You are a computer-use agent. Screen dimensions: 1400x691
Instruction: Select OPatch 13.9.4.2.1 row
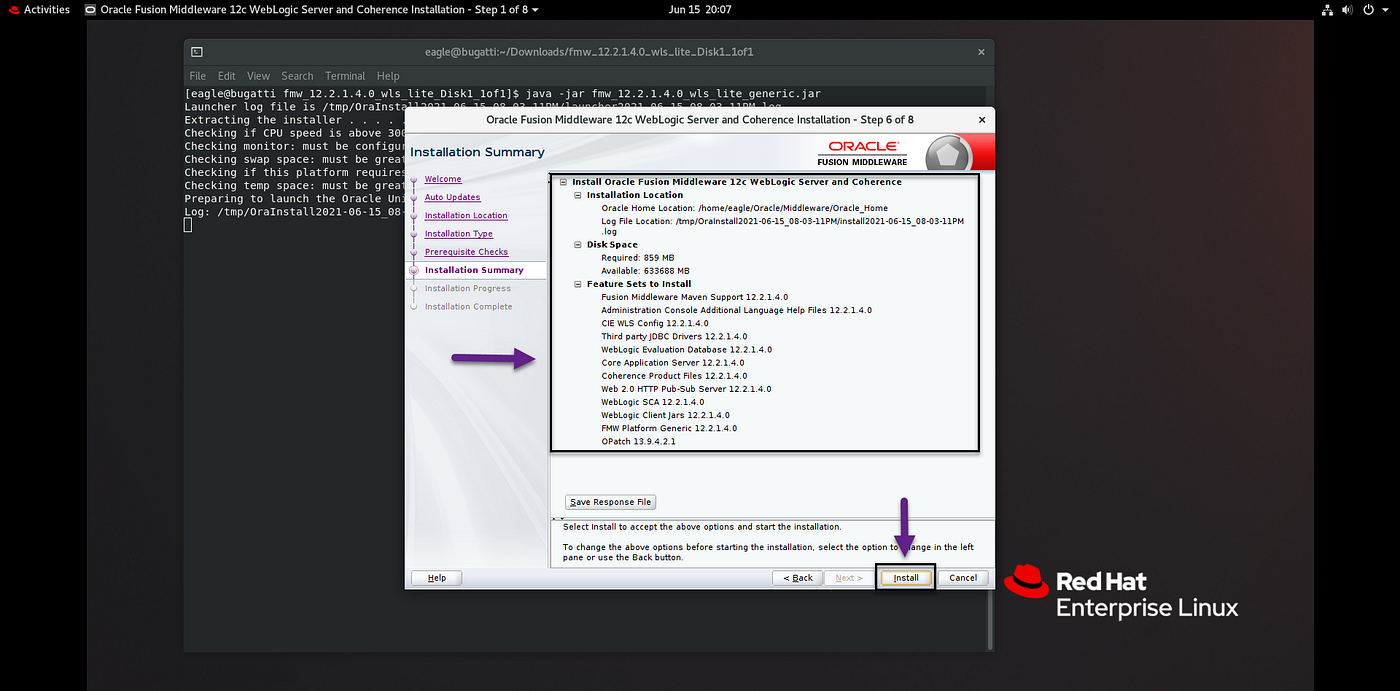click(638, 441)
